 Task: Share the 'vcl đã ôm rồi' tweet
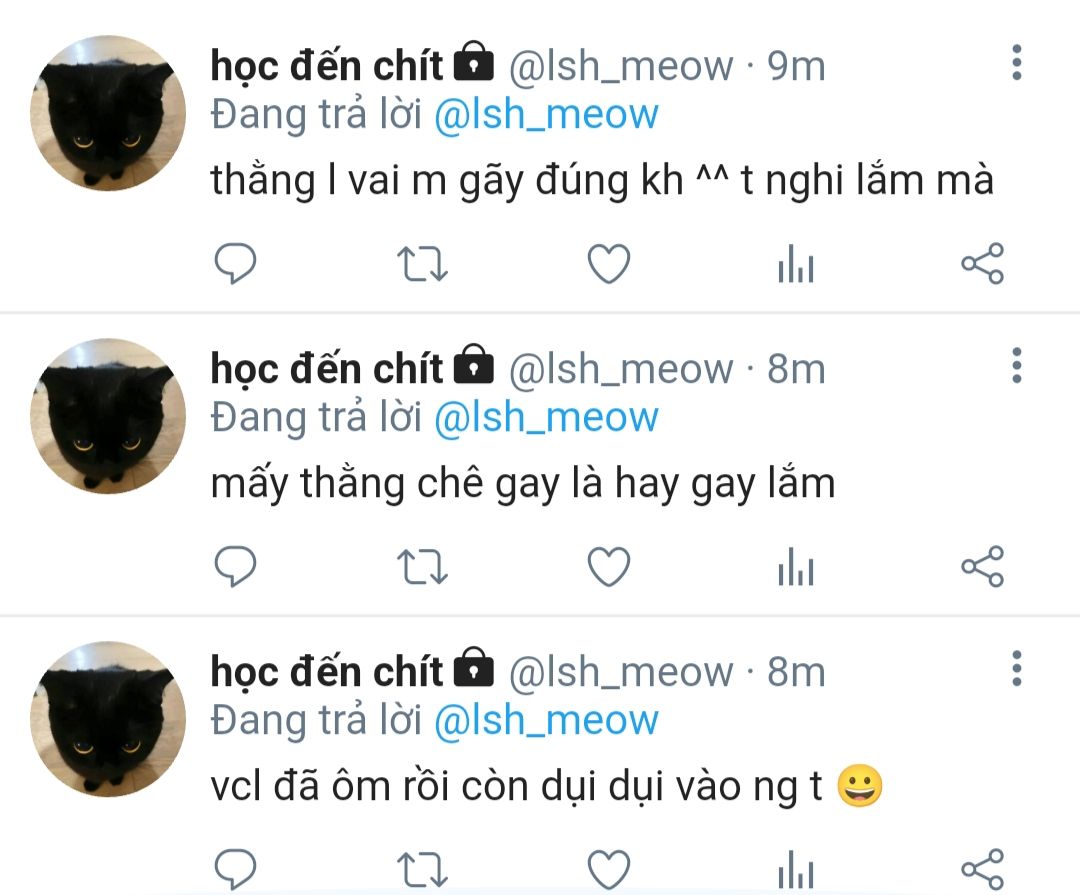(x=983, y=870)
